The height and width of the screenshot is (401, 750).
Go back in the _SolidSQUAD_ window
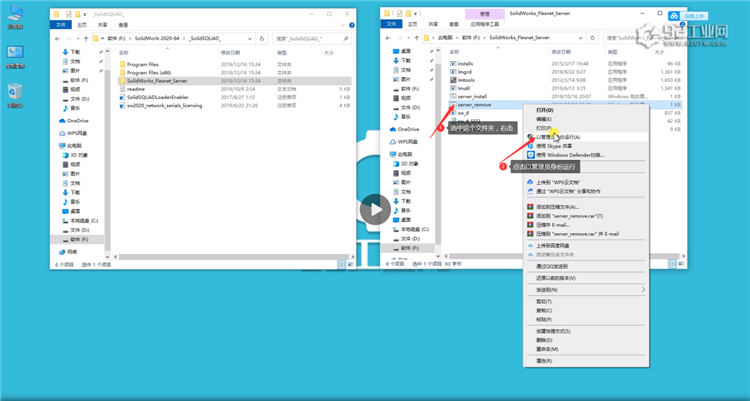pyautogui.click(x=57, y=38)
